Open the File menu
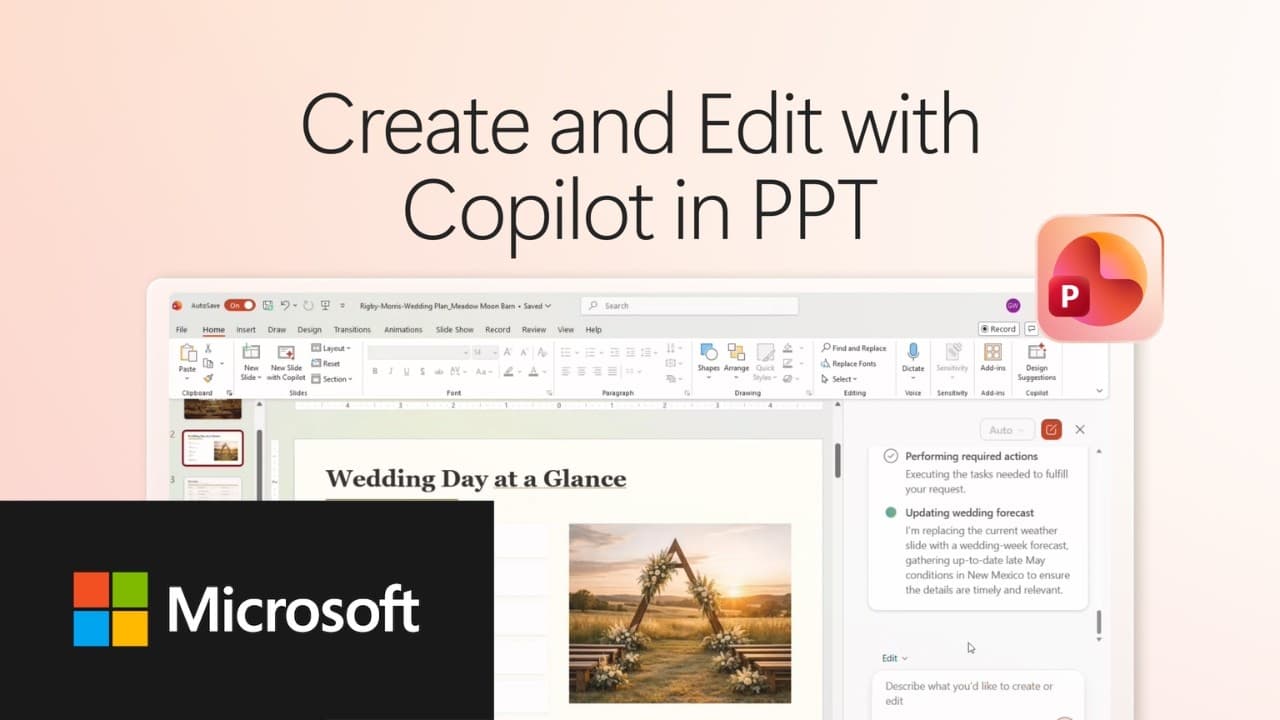 (x=181, y=329)
